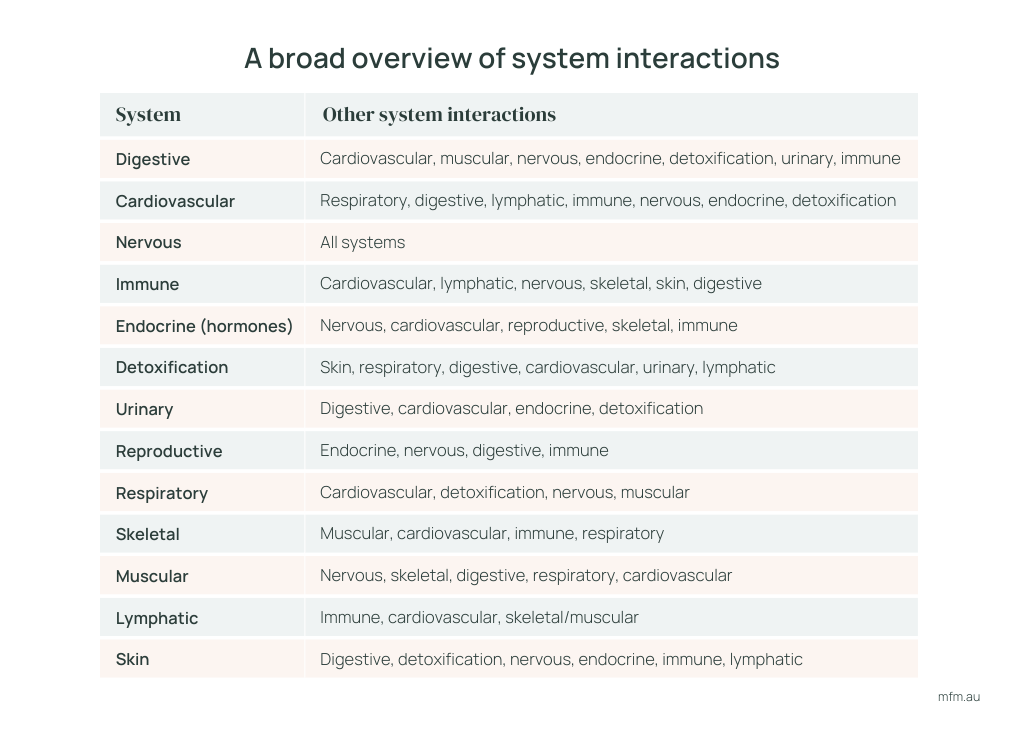This screenshot has width=1024, height=738.
Task: Select interactions cell starting 'Cardiovascular, muscular, nervous'
Action: click(x=610, y=159)
